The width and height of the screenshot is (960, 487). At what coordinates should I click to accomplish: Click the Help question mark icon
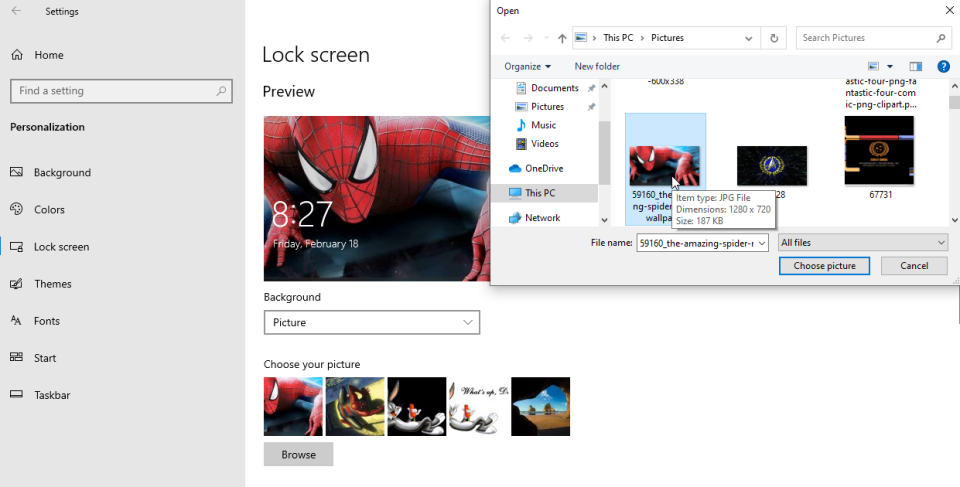coord(943,67)
